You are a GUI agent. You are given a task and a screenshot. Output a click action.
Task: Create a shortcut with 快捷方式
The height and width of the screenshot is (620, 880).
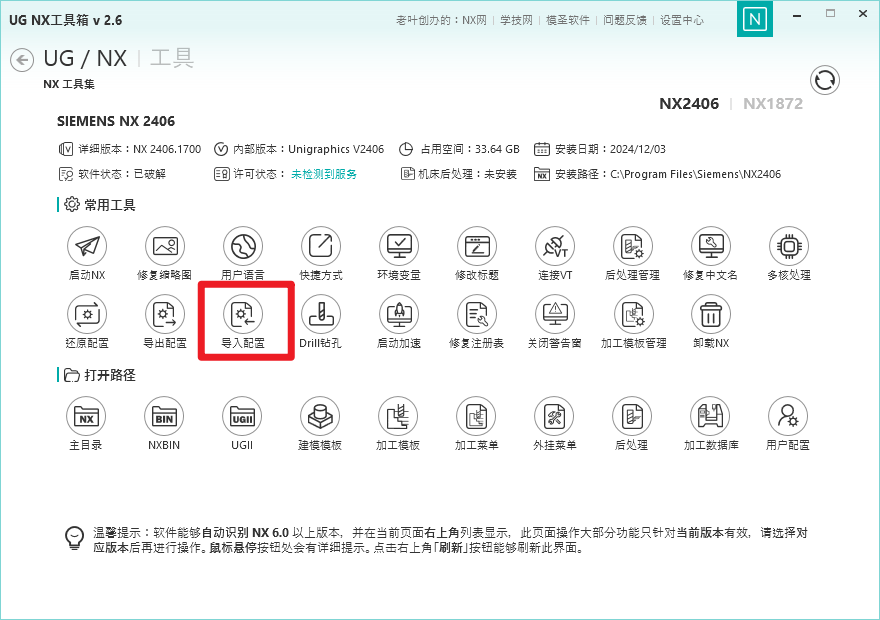click(x=321, y=246)
